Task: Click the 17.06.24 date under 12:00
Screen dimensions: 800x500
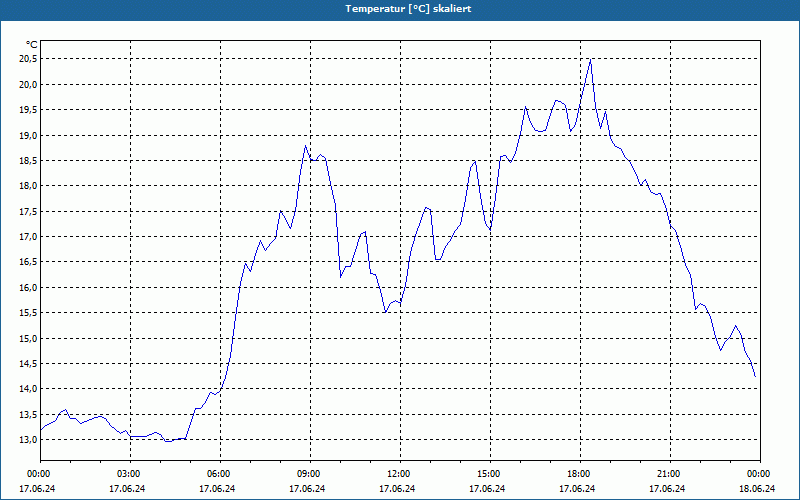Action: tap(397, 489)
